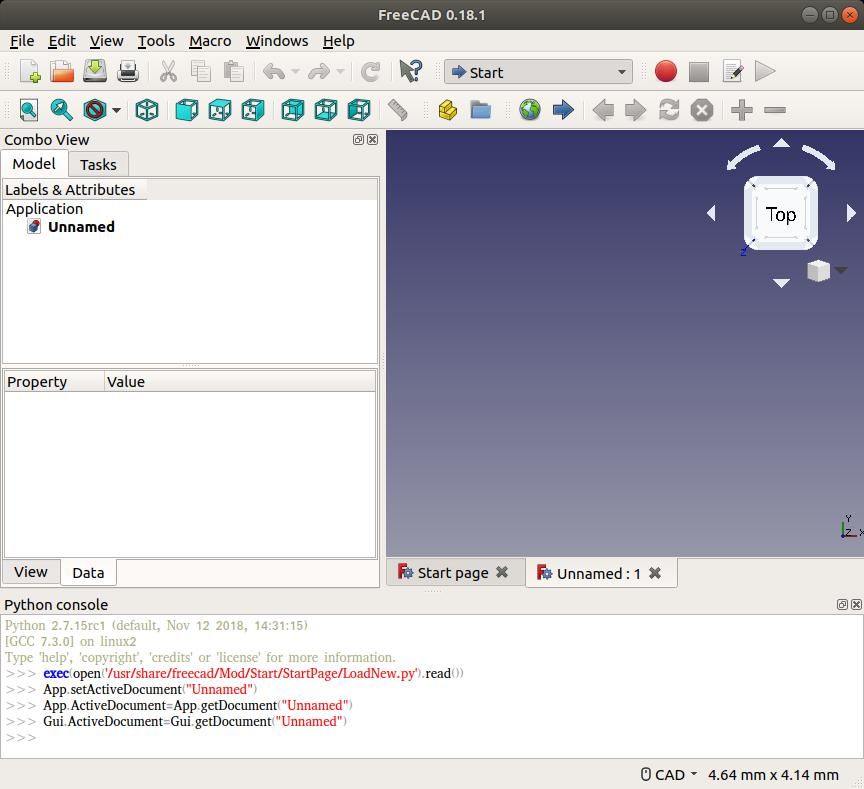Click the blue arrow next-page icon
864x789 pixels.
(x=563, y=110)
